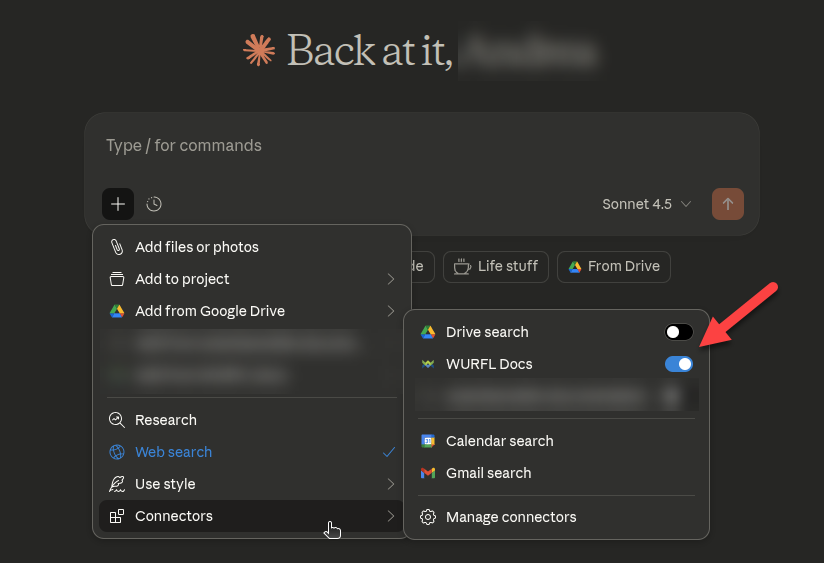
Task: Click the Use style quill icon
Action: tap(117, 484)
